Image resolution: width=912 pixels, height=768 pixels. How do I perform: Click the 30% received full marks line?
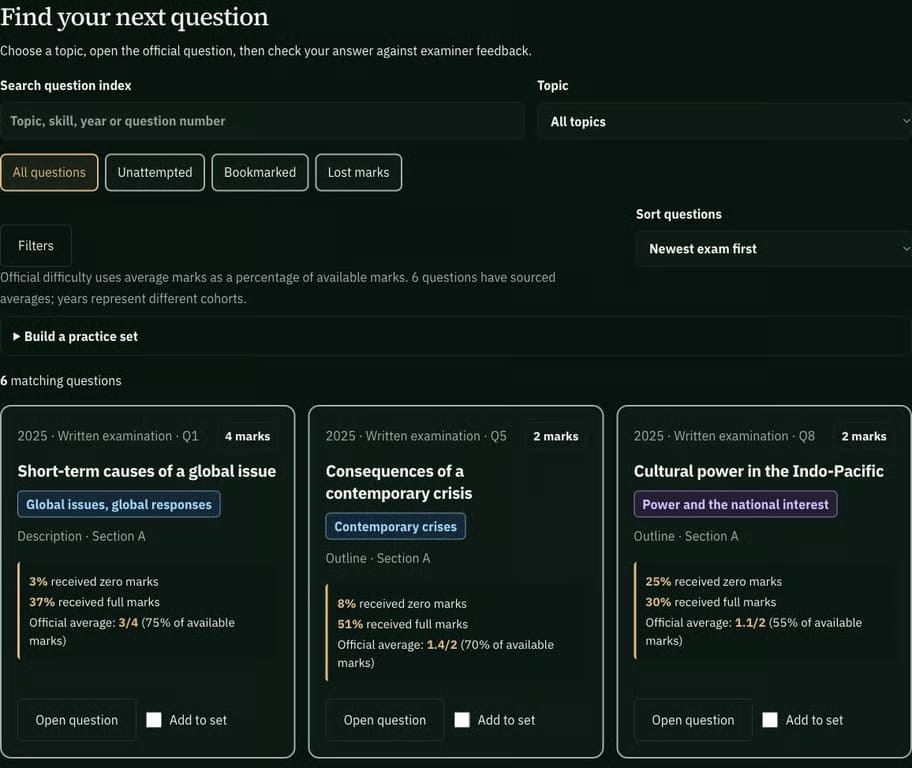click(x=711, y=602)
